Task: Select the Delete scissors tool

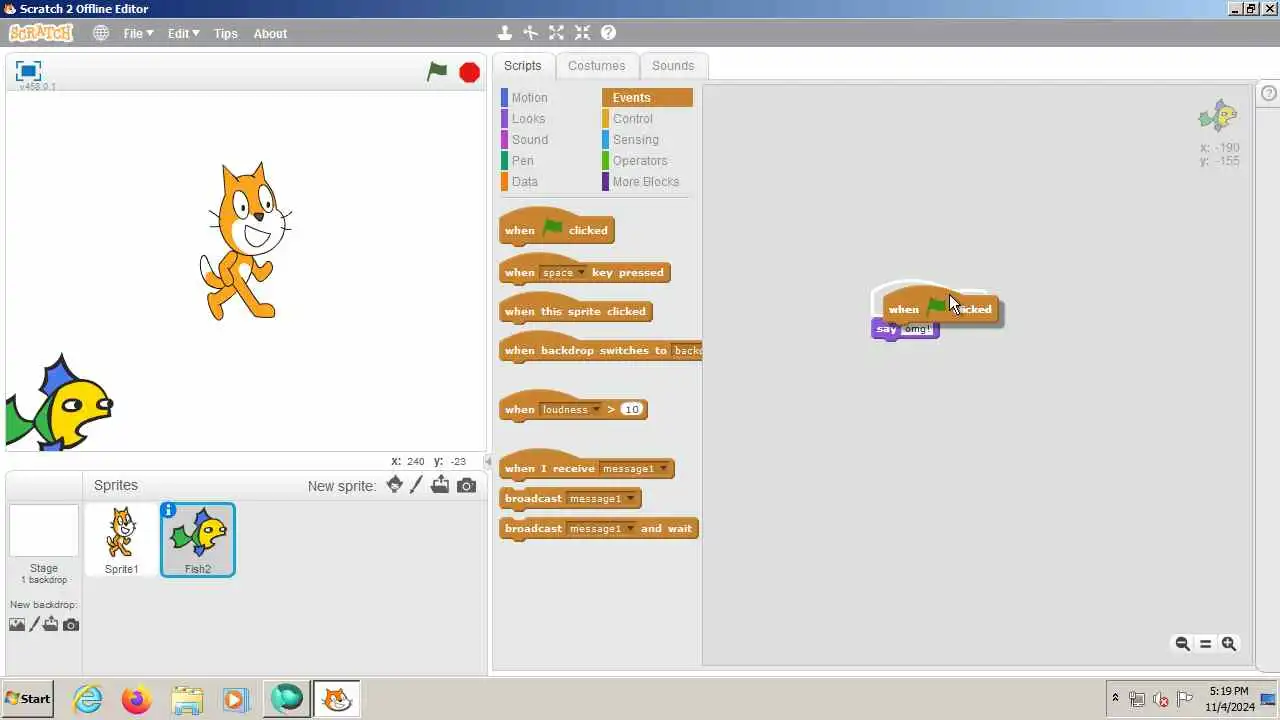Action: pos(531,33)
